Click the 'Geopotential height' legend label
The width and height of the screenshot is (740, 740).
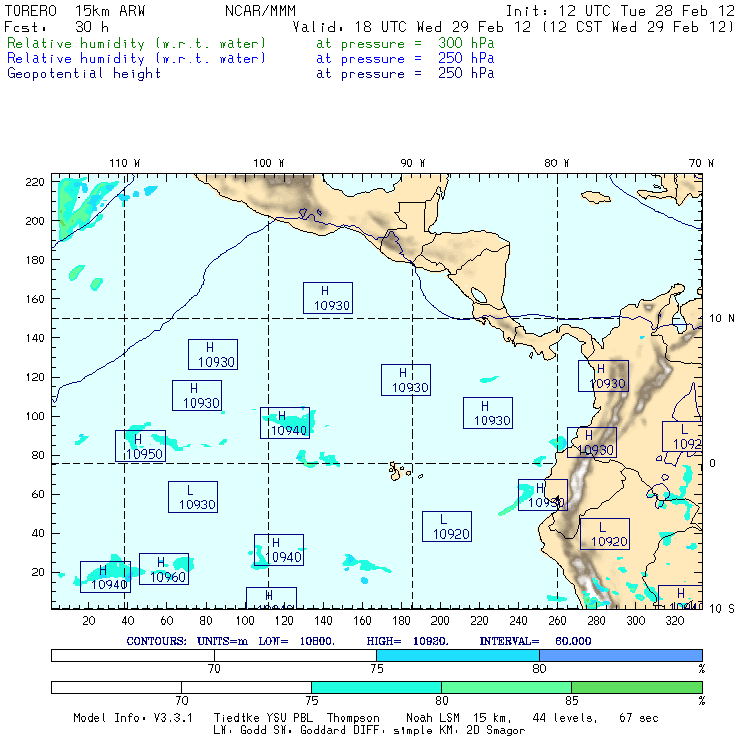(84, 73)
